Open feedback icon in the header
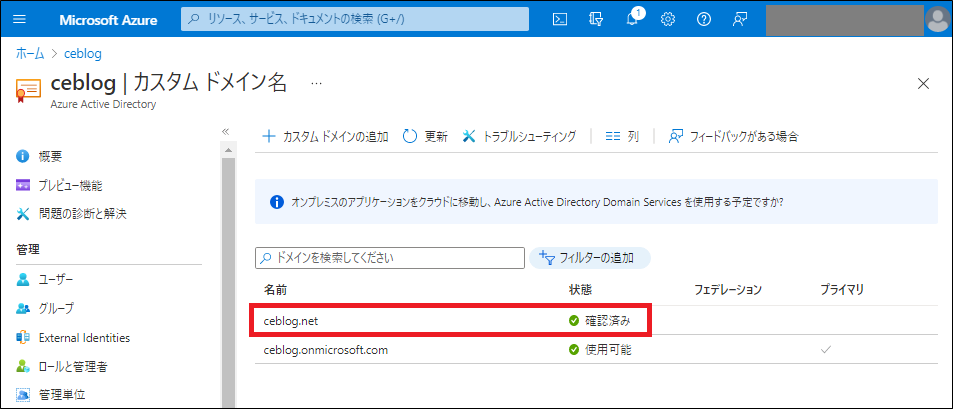The image size is (953, 409). click(x=740, y=19)
